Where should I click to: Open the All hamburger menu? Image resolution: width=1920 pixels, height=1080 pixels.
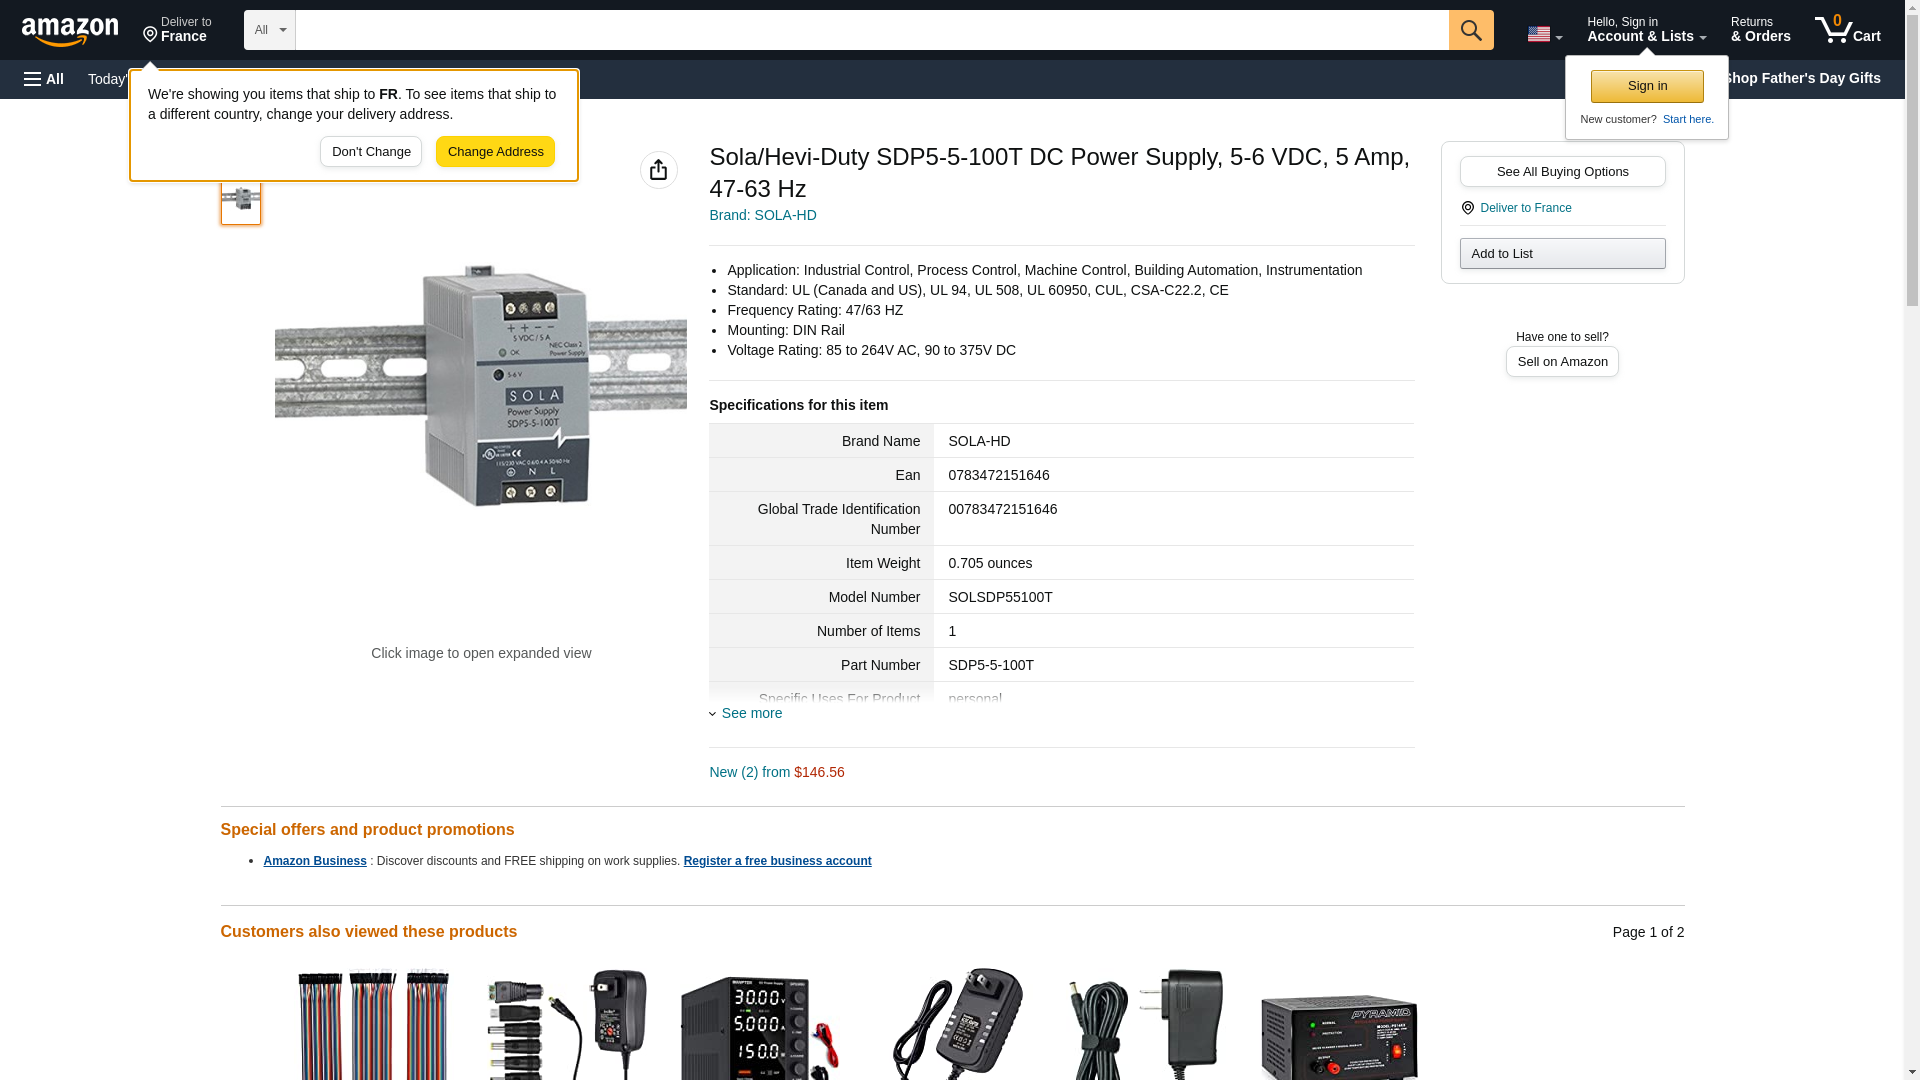click(x=44, y=79)
